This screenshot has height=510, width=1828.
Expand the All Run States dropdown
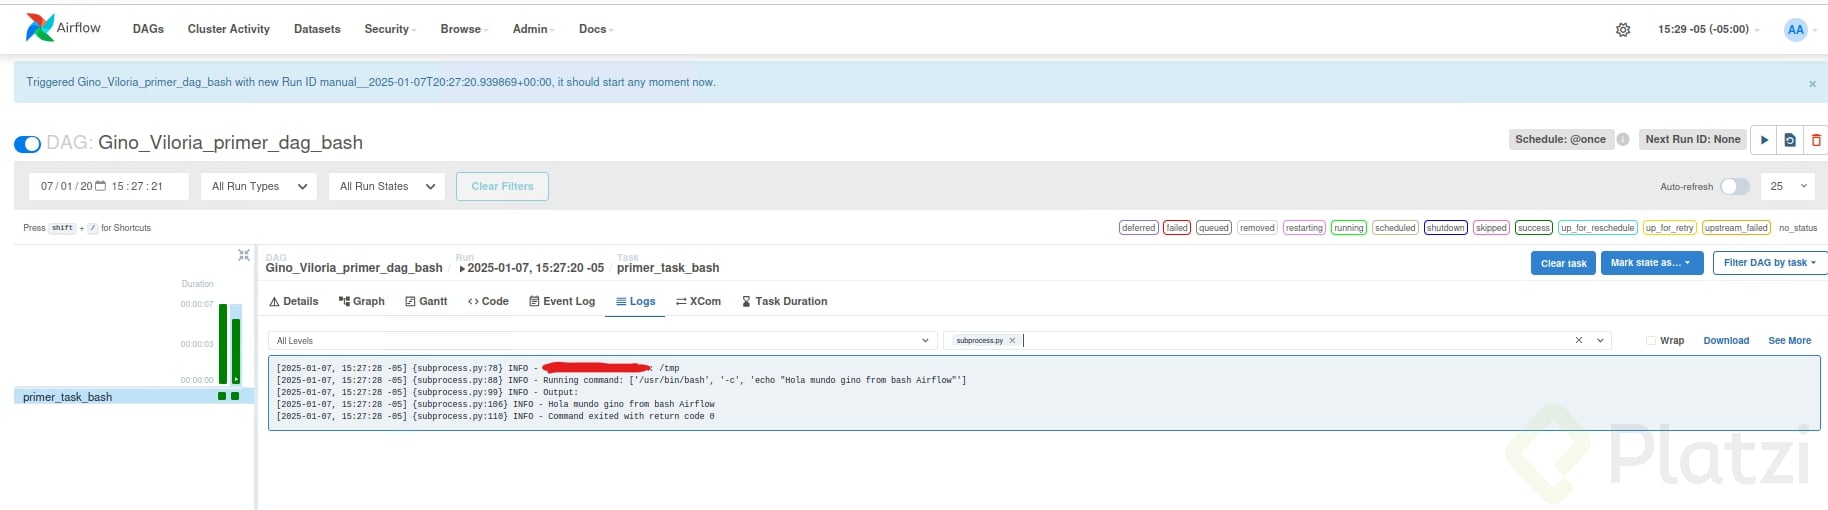point(387,186)
